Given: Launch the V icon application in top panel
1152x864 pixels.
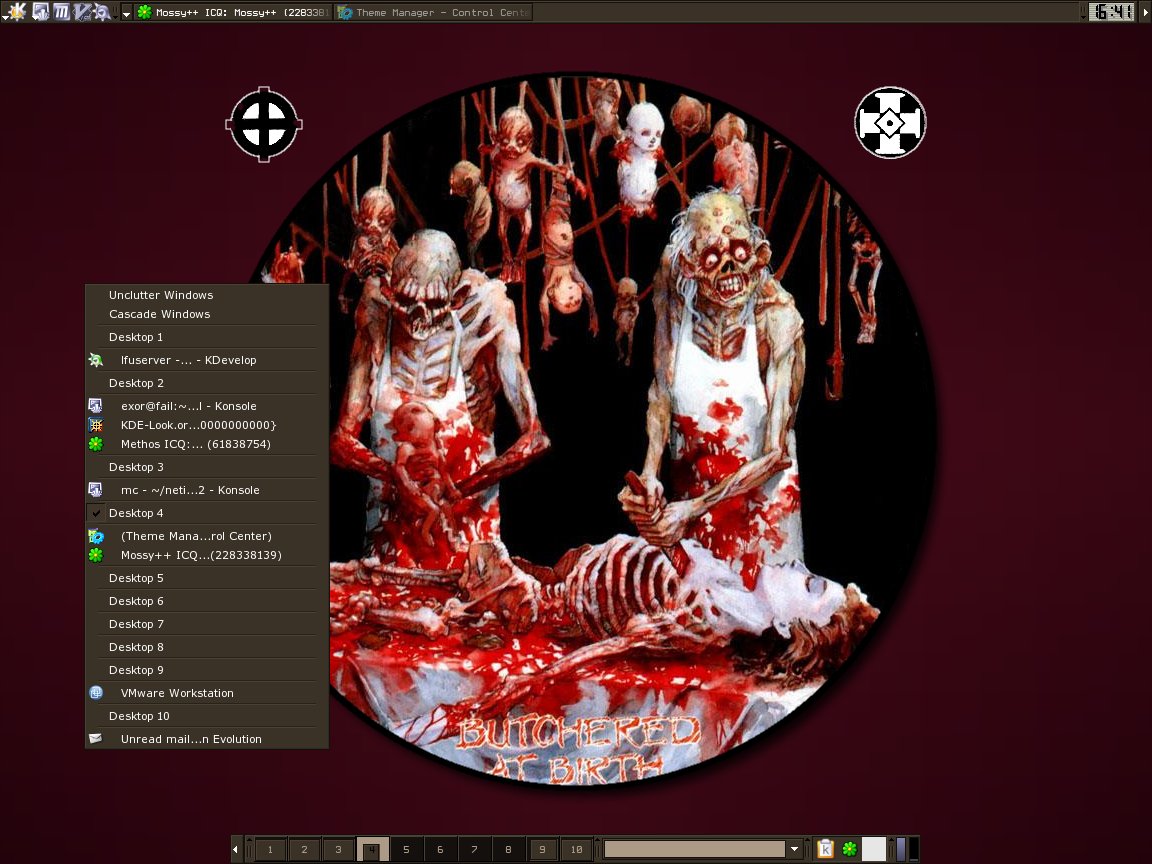Looking at the screenshot, I should [82, 11].
